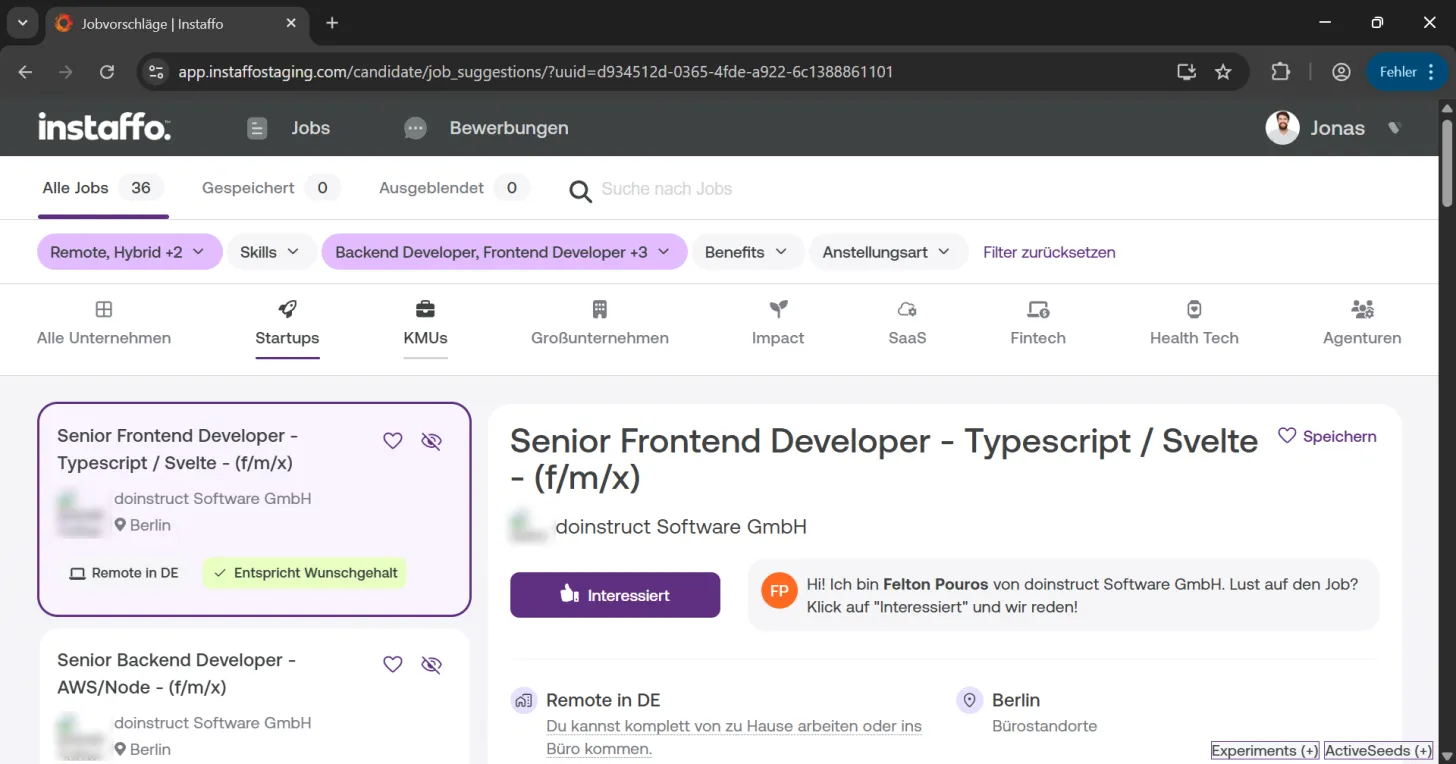The image size is (1456, 764).
Task: Choose the Großunternehmen building category
Action: [x=600, y=323]
